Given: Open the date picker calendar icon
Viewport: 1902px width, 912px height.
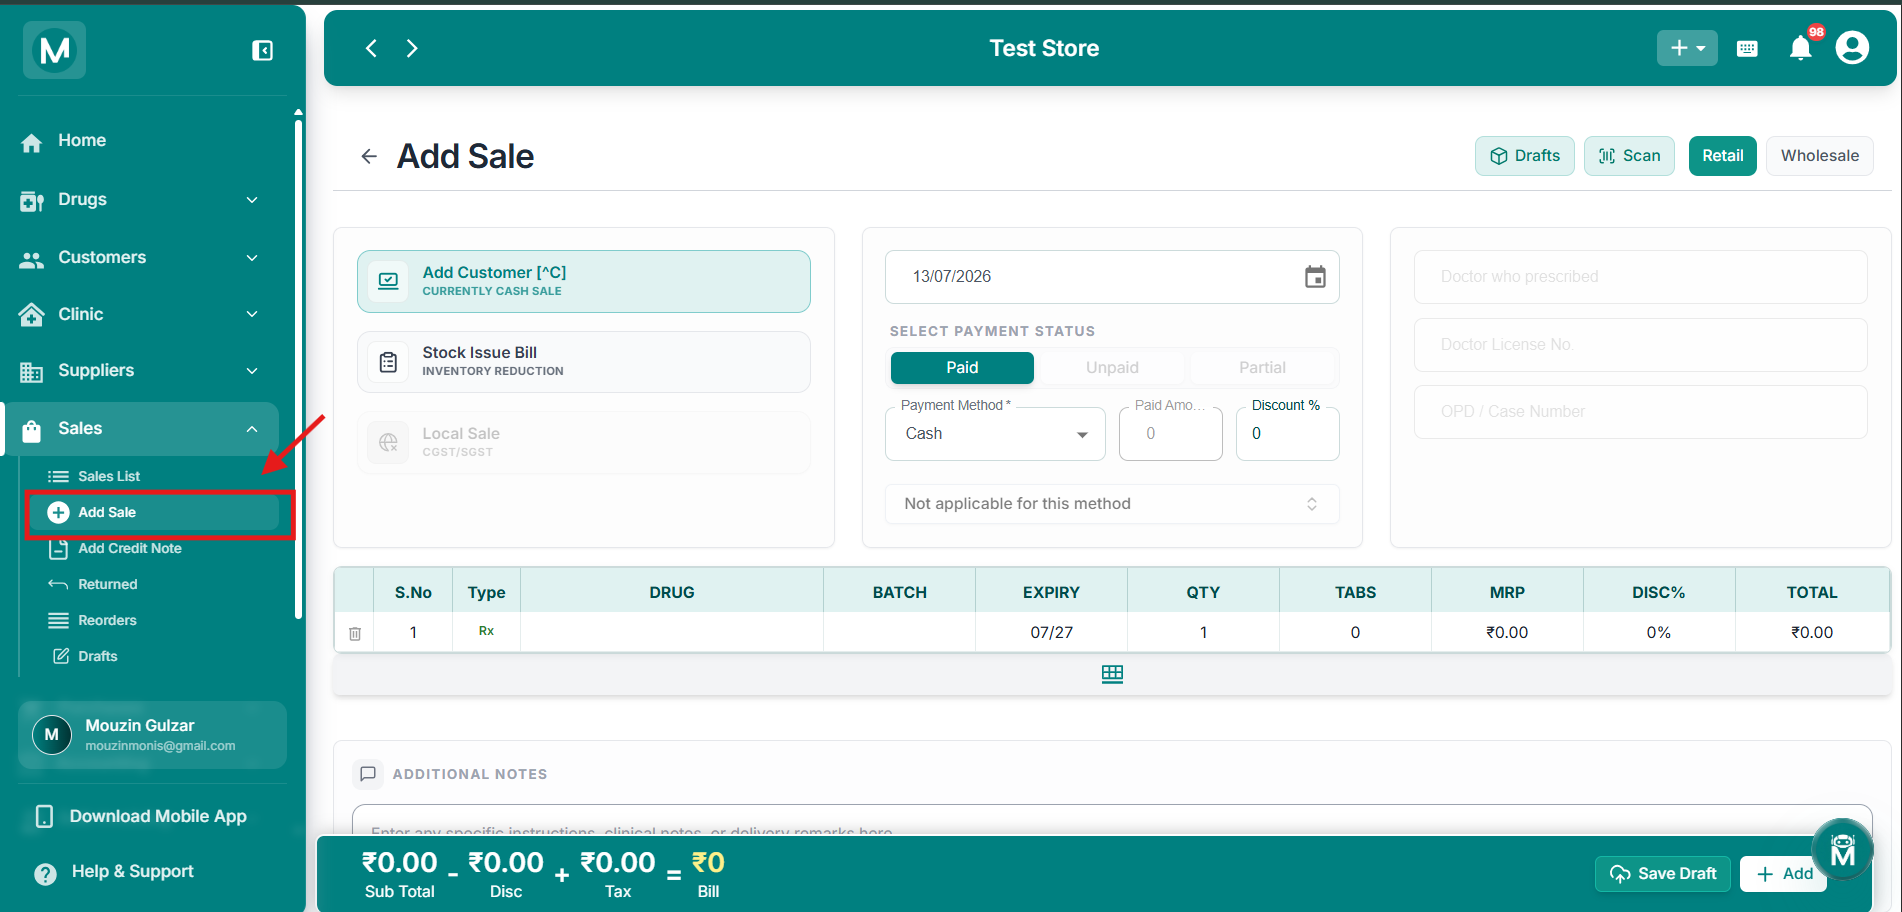Looking at the screenshot, I should [1315, 277].
